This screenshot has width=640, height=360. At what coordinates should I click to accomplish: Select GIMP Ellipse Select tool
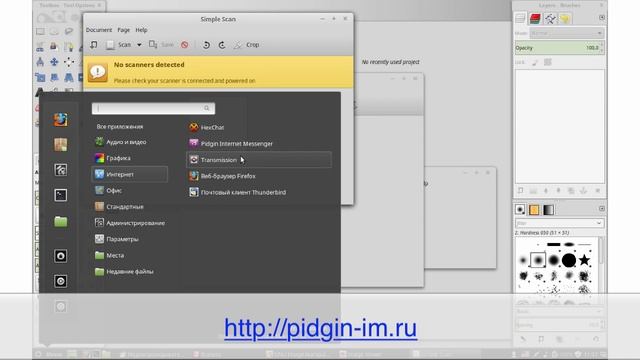pos(54,31)
